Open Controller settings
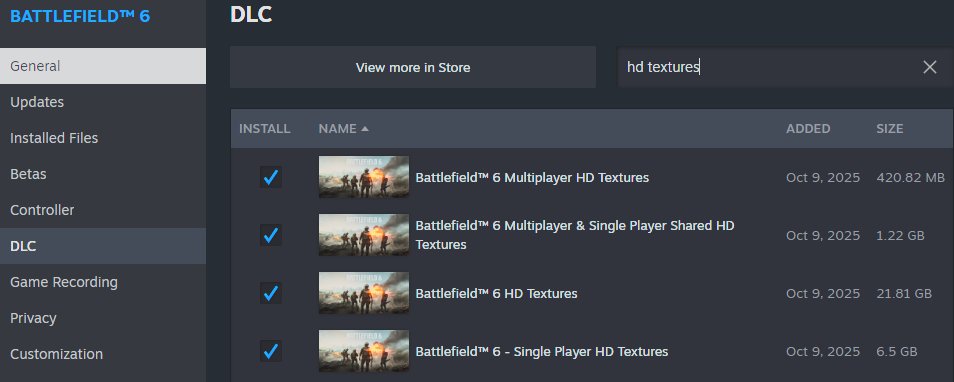Image resolution: width=954 pixels, height=382 pixels. (103, 210)
